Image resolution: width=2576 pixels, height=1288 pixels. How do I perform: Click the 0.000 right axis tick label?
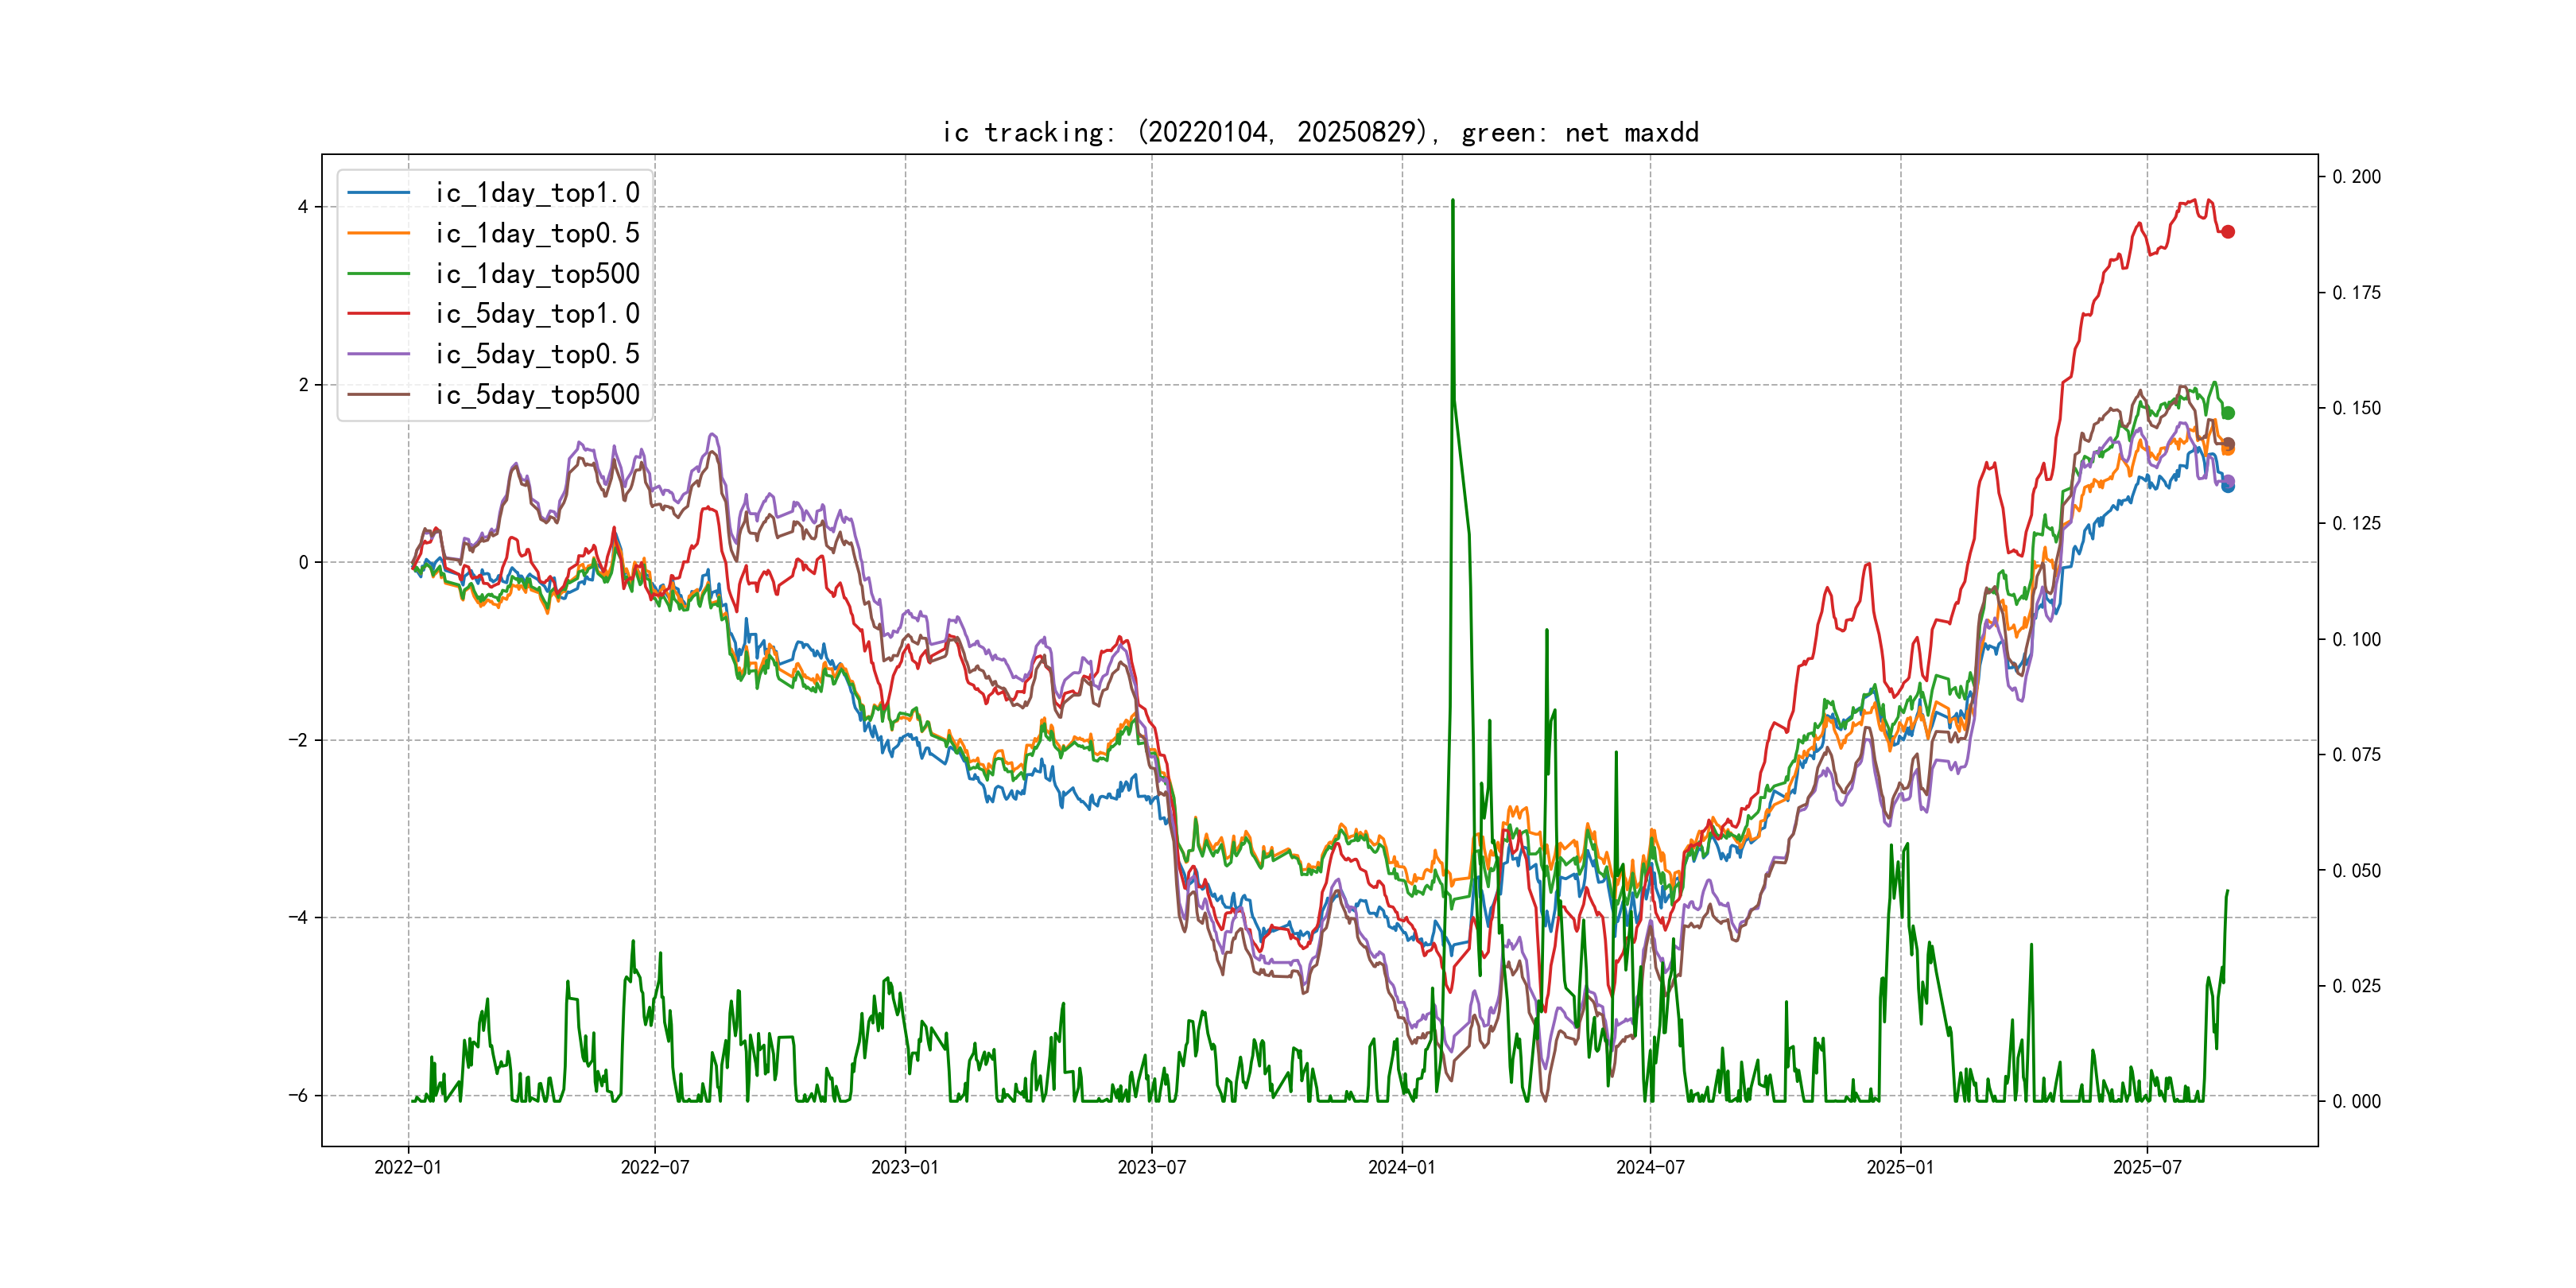coord(2356,1101)
